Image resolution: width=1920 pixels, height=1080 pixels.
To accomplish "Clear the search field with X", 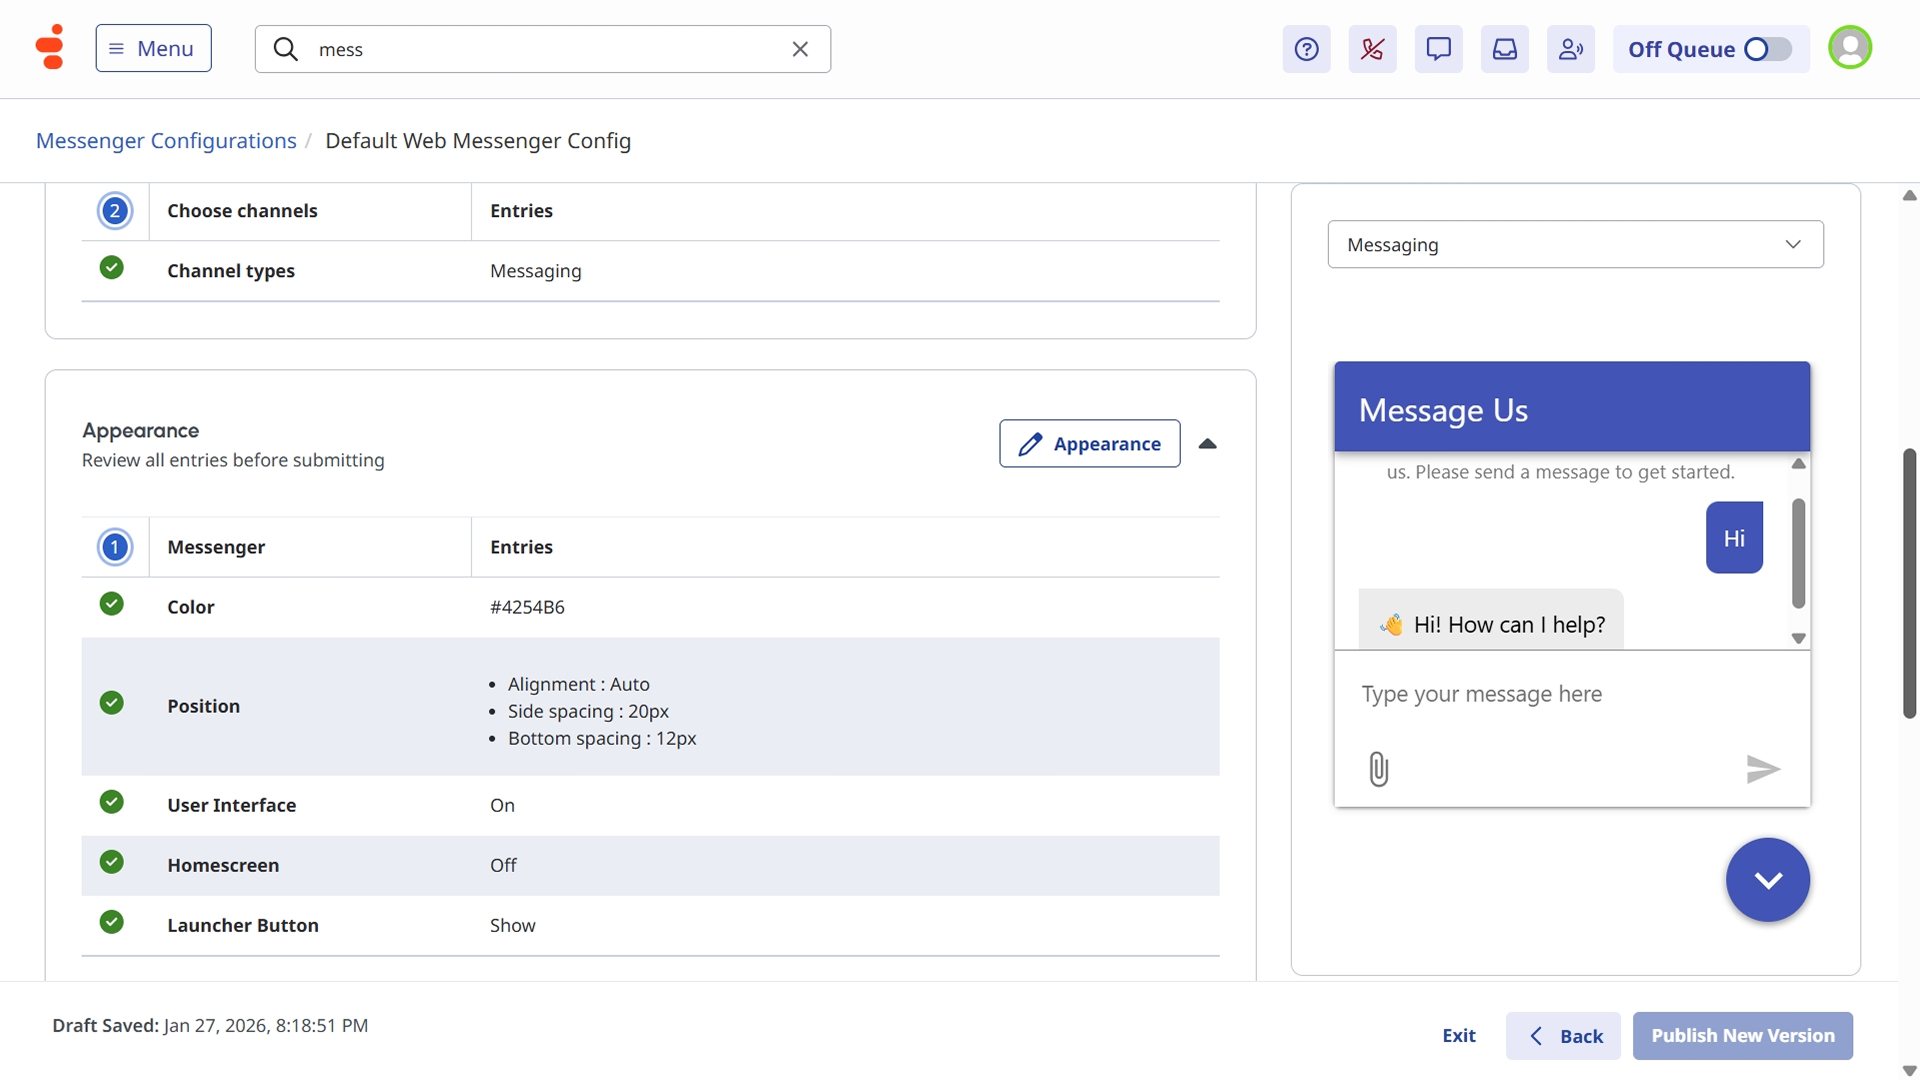I will coord(800,49).
